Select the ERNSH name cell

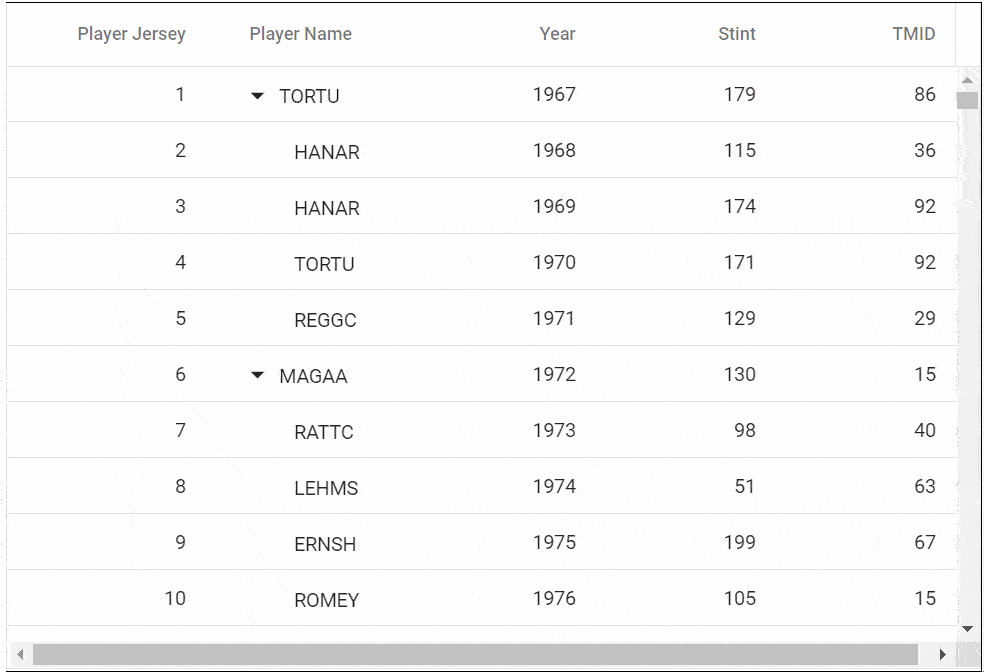325,544
